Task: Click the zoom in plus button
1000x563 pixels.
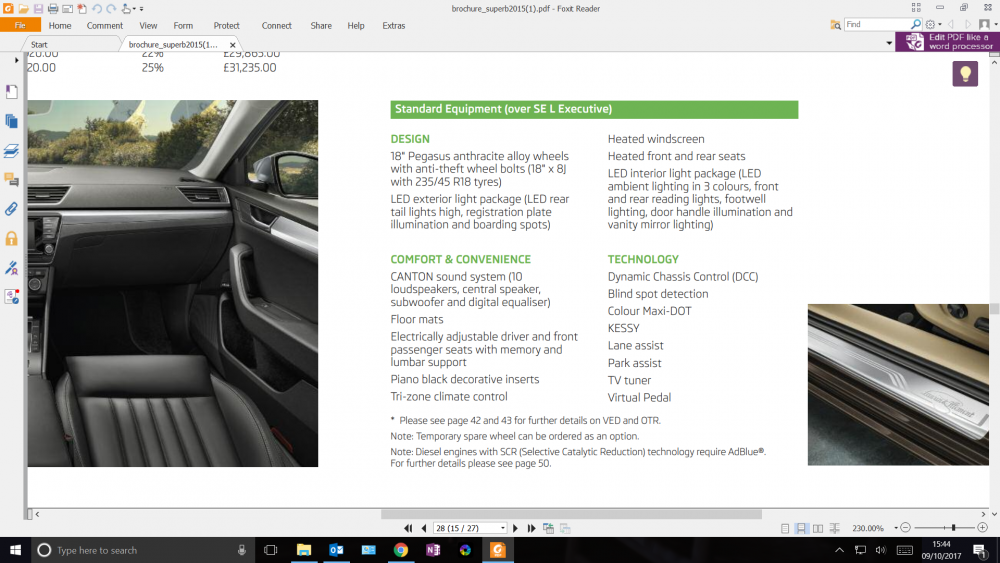Action: [983, 527]
